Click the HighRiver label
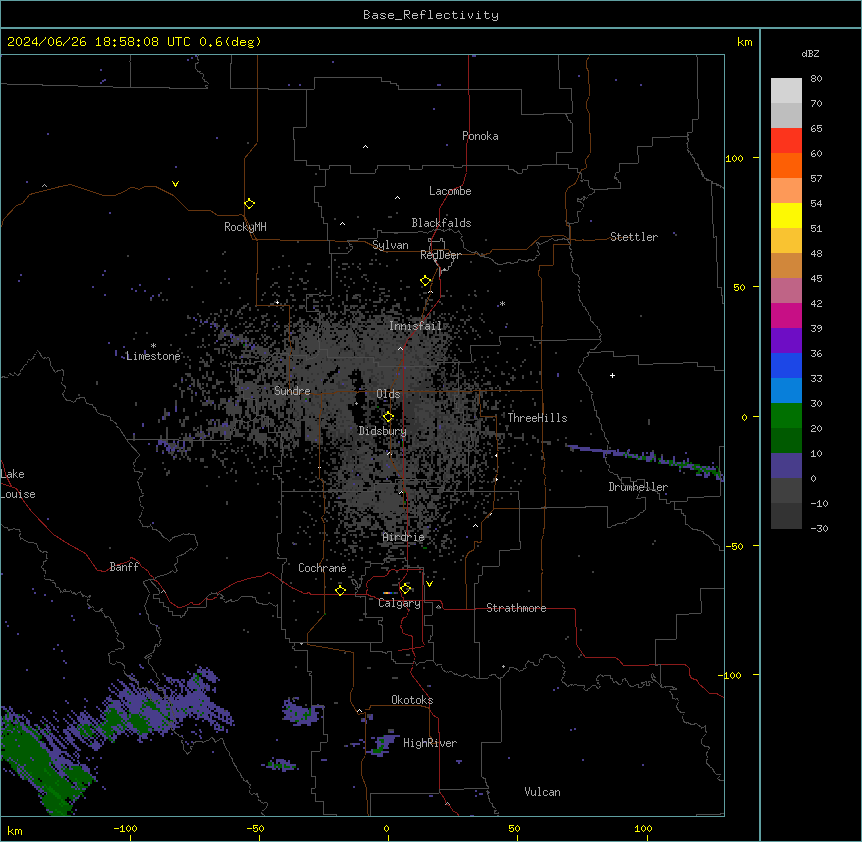The width and height of the screenshot is (862, 842). [x=430, y=743]
